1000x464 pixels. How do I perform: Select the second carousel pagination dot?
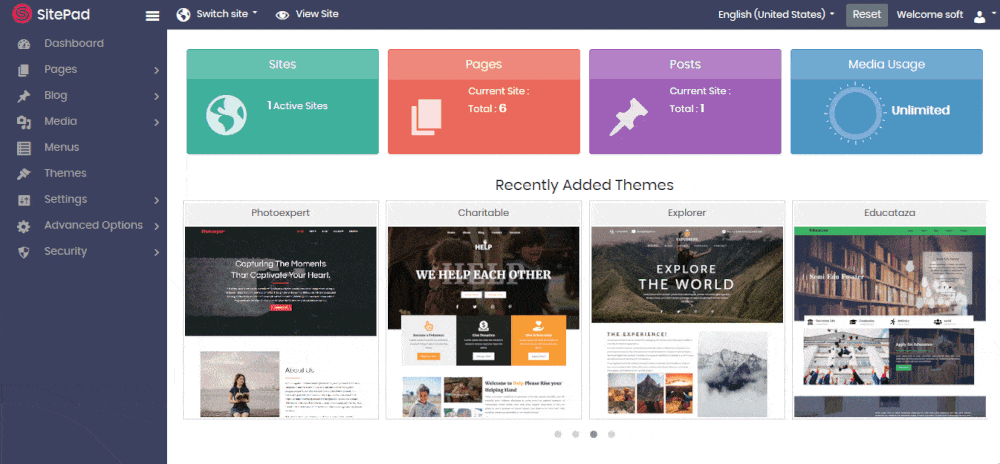tap(576, 435)
